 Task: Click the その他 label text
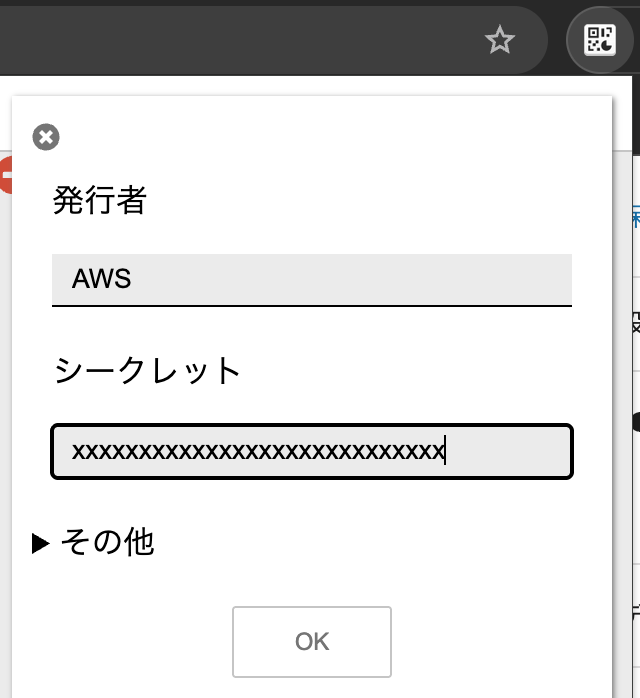[x=107, y=542]
